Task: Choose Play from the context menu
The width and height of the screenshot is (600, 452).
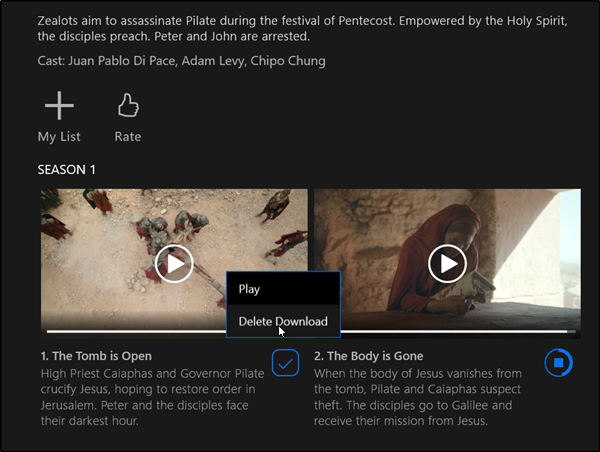Action: [x=249, y=289]
